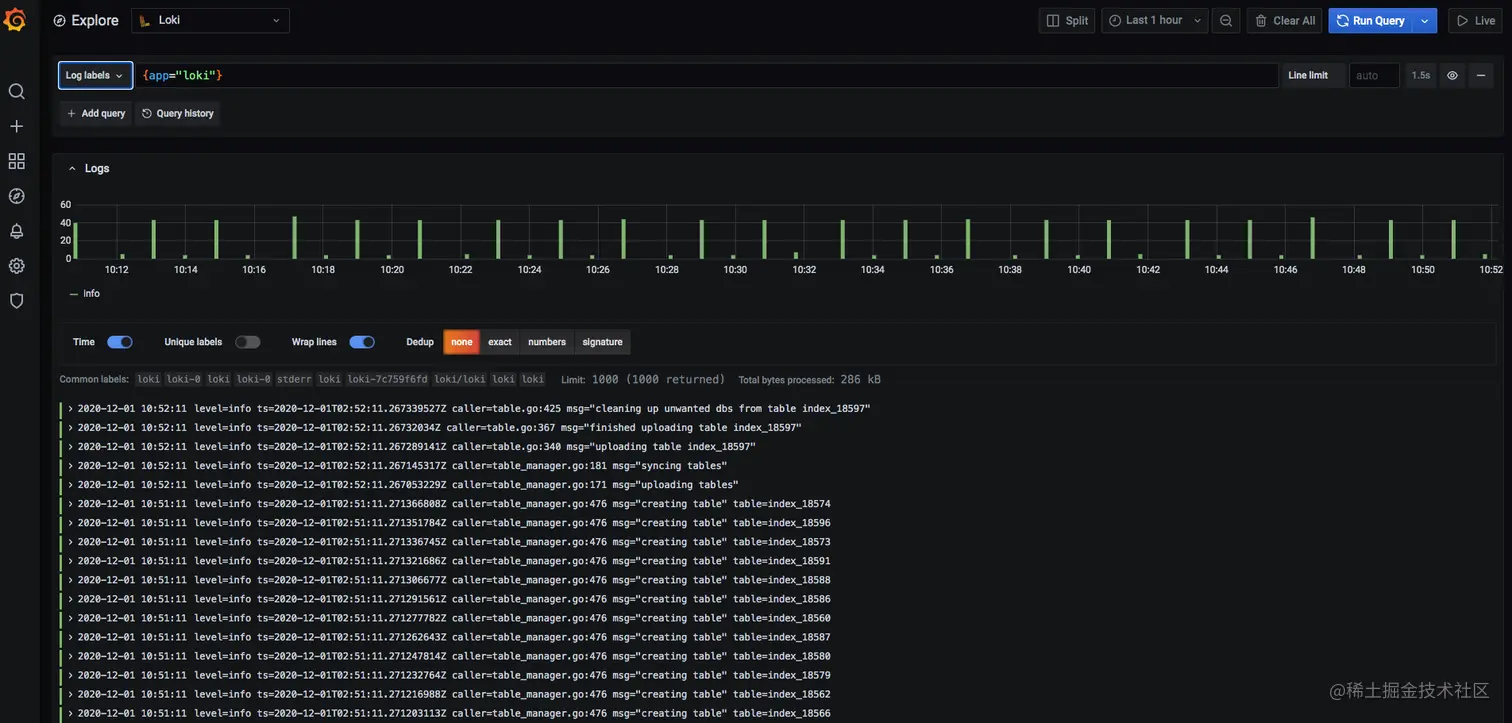
Task: Open the Configuration gear icon
Action: point(16,266)
